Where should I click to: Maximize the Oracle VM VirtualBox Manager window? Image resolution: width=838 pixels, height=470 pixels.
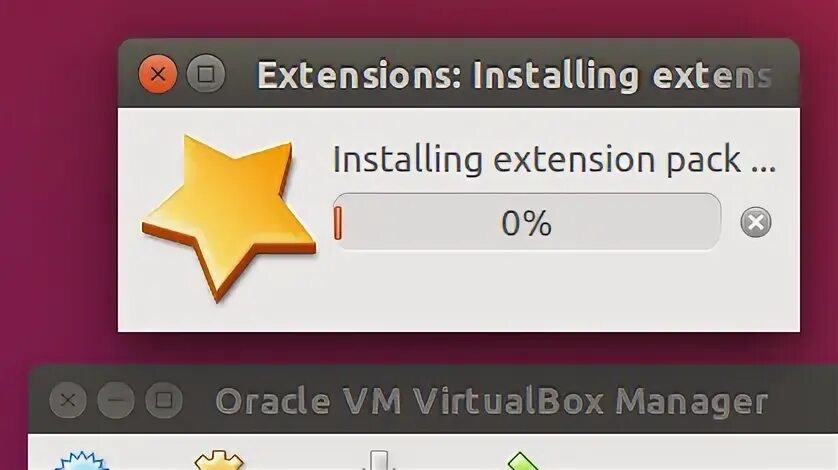[164, 400]
